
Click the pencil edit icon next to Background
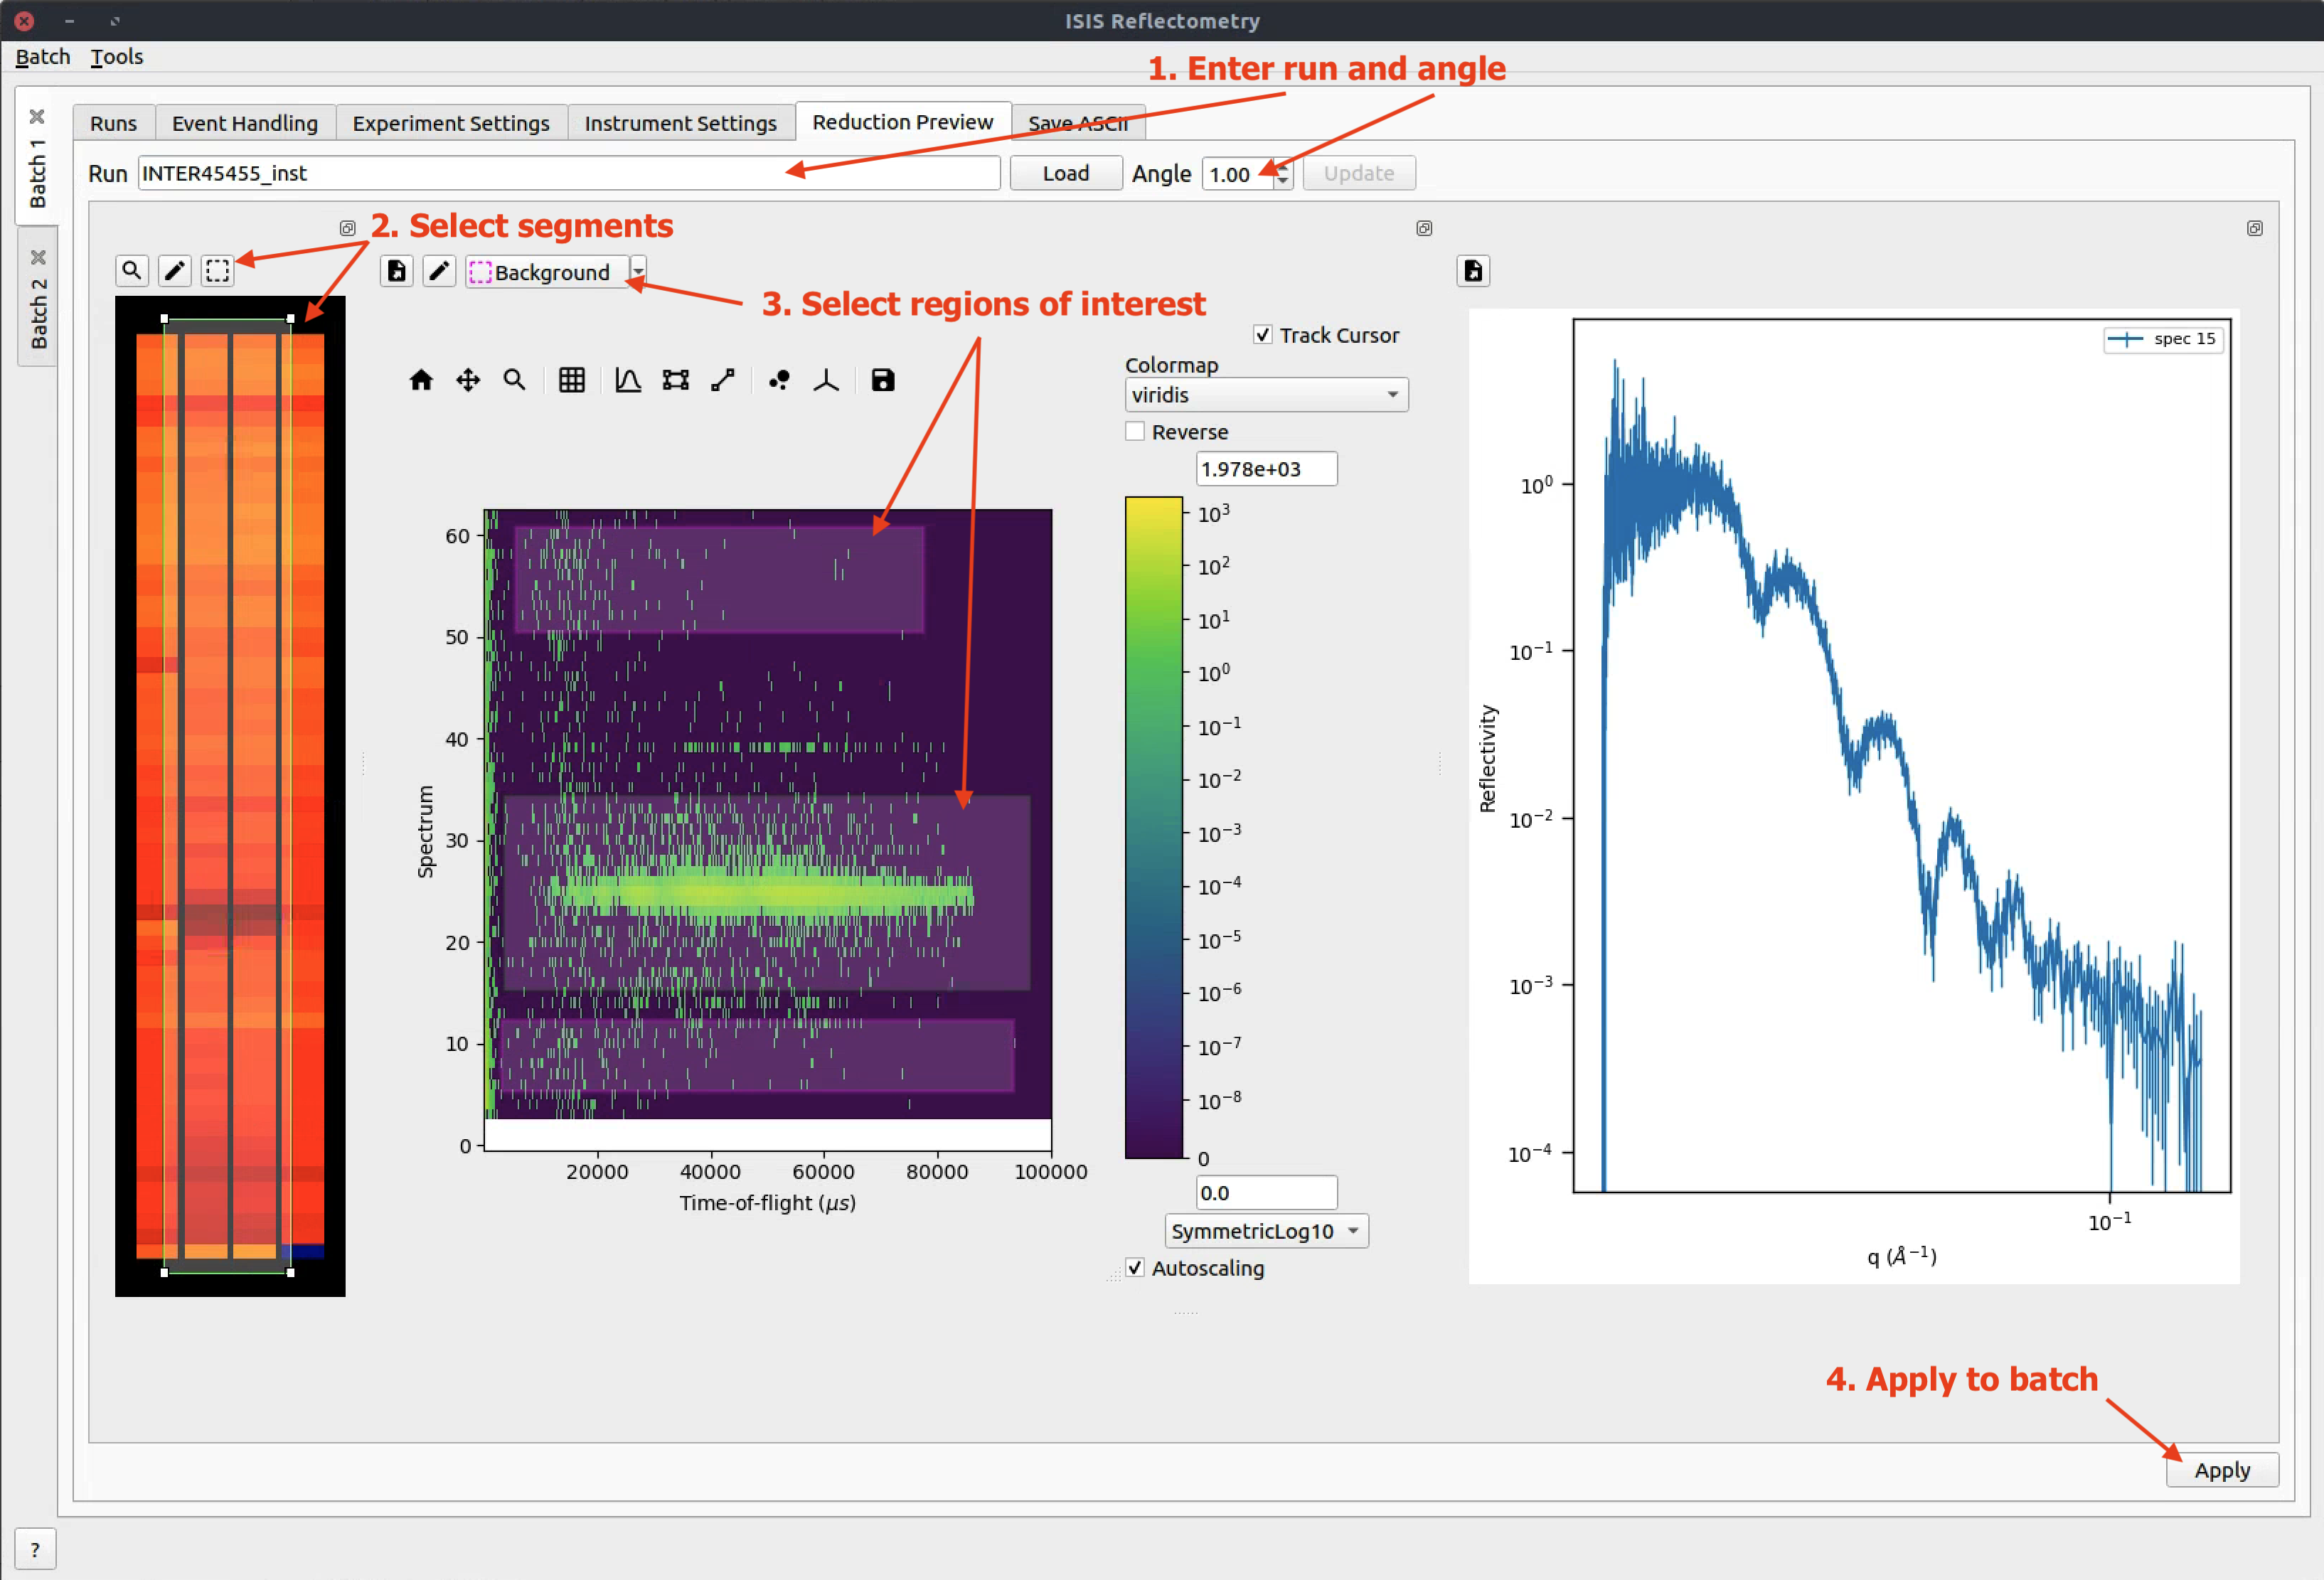click(x=439, y=271)
